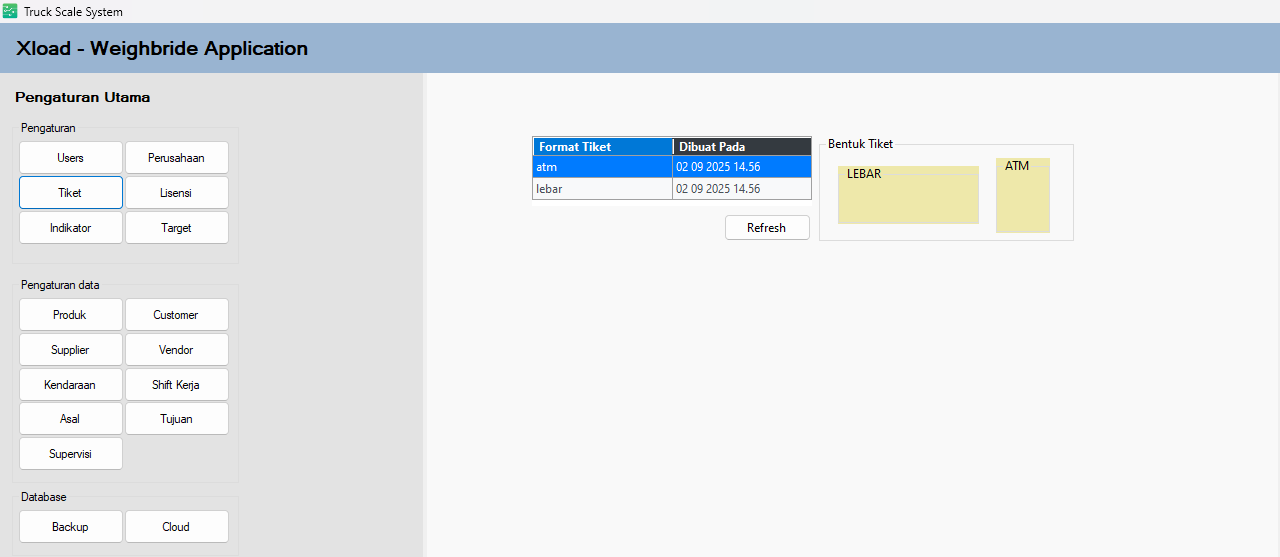Viewport: 1280px width, 557px height.
Task: Open the Users settings
Action: click(x=71, y=158)
